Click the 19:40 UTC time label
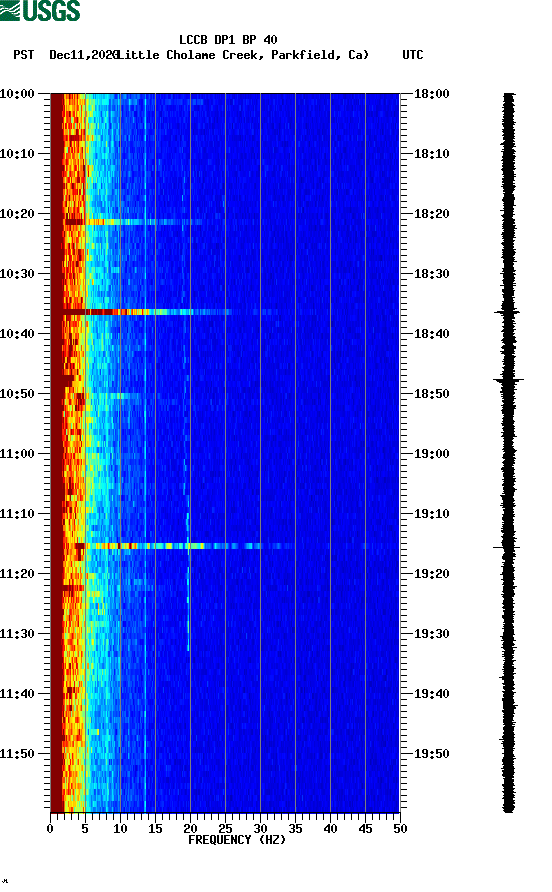 pos(431,694)
